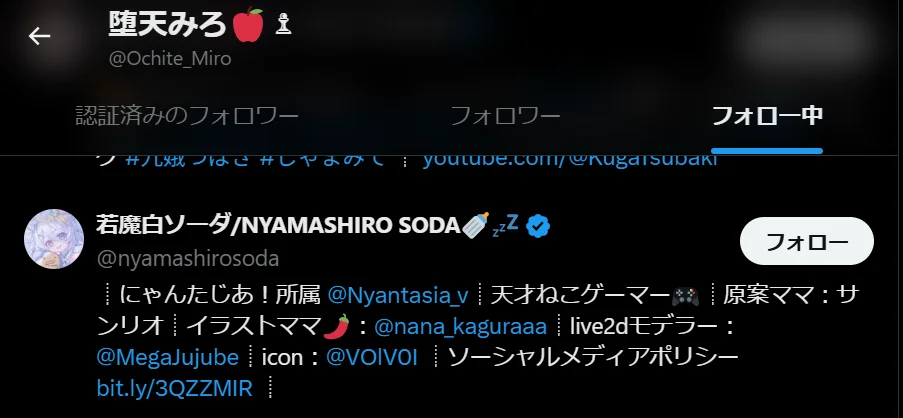Open the NYAMASHIRO SODA profile avatar

coord(54,239)
